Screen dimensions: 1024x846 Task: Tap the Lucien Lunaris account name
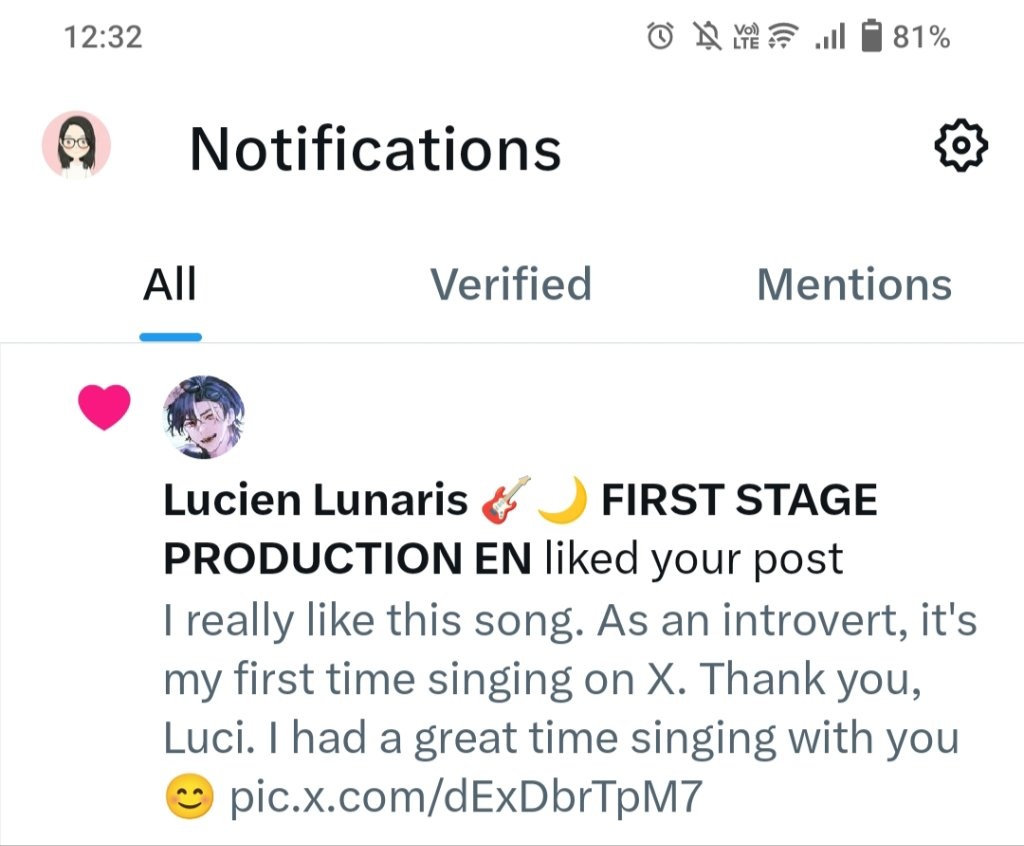coord(315,501)
